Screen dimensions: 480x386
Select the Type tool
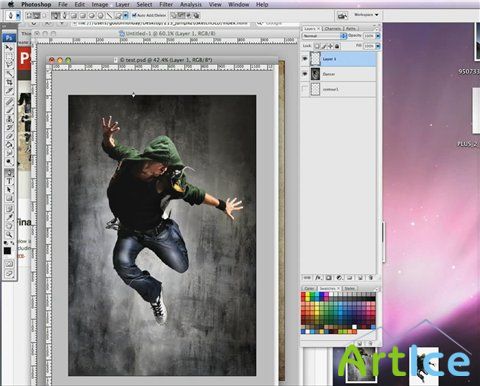point(9,181)
